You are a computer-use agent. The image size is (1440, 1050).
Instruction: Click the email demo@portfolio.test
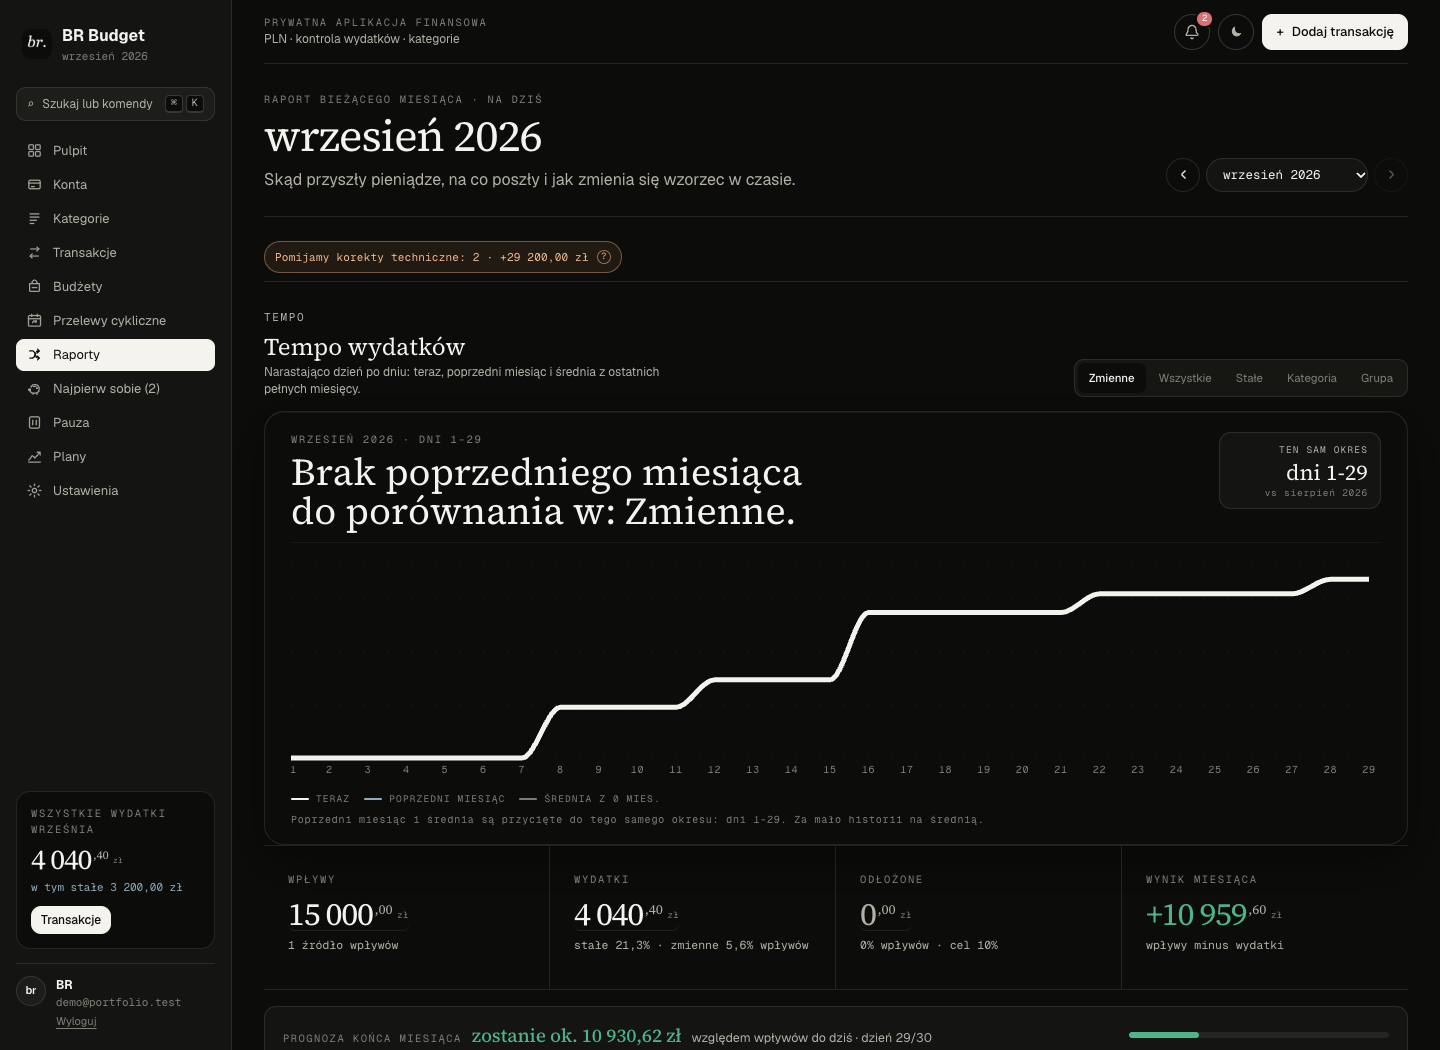click(119, 1002)
